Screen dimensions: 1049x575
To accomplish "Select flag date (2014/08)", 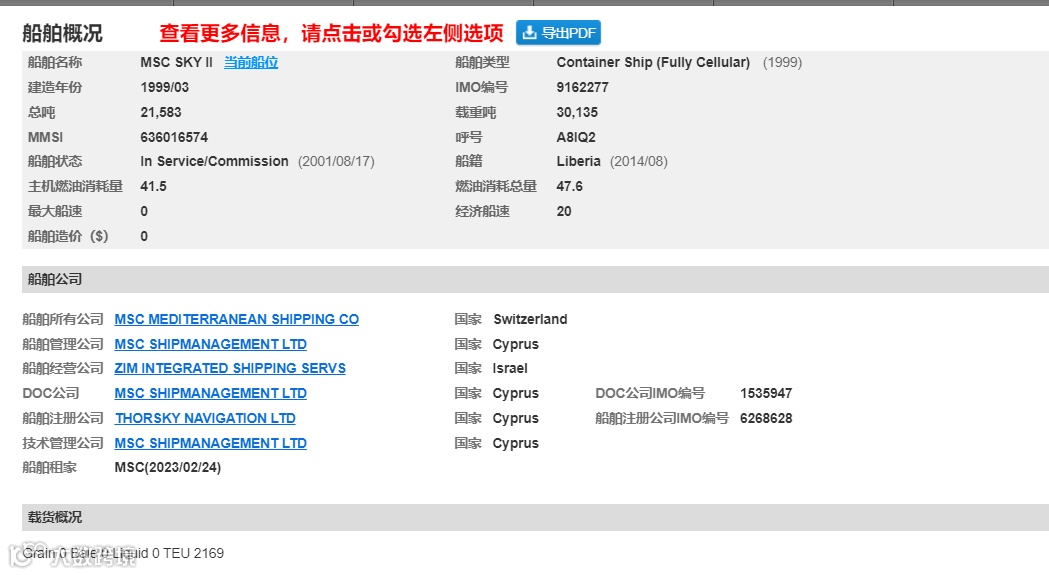I will [x=639, y=161].
